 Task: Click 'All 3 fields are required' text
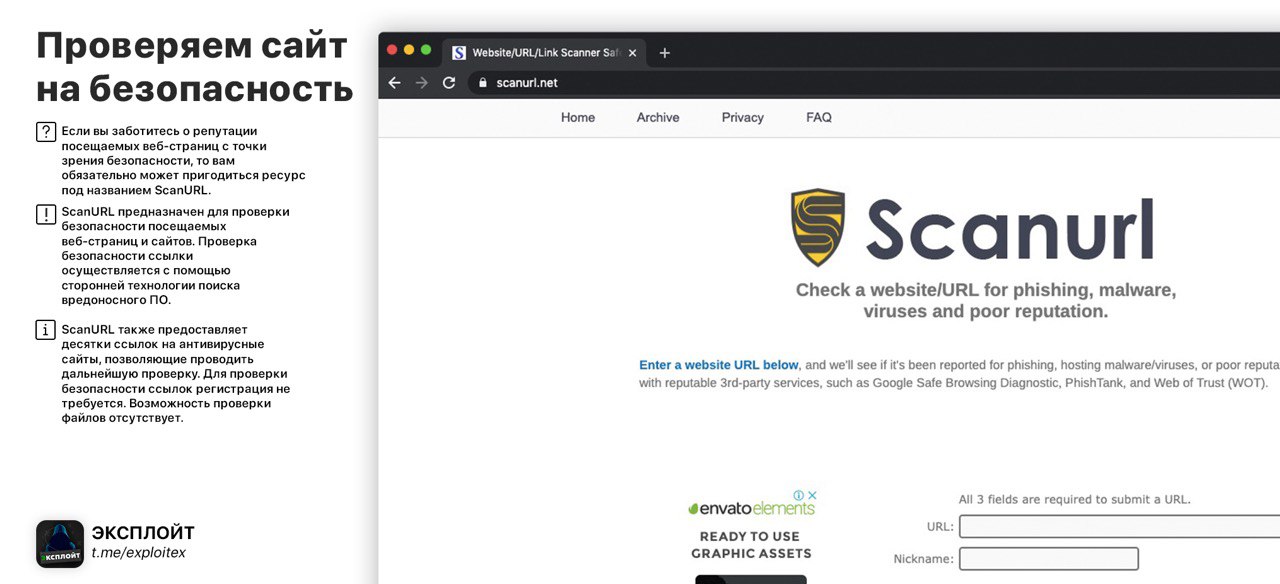coord(1075,500)
